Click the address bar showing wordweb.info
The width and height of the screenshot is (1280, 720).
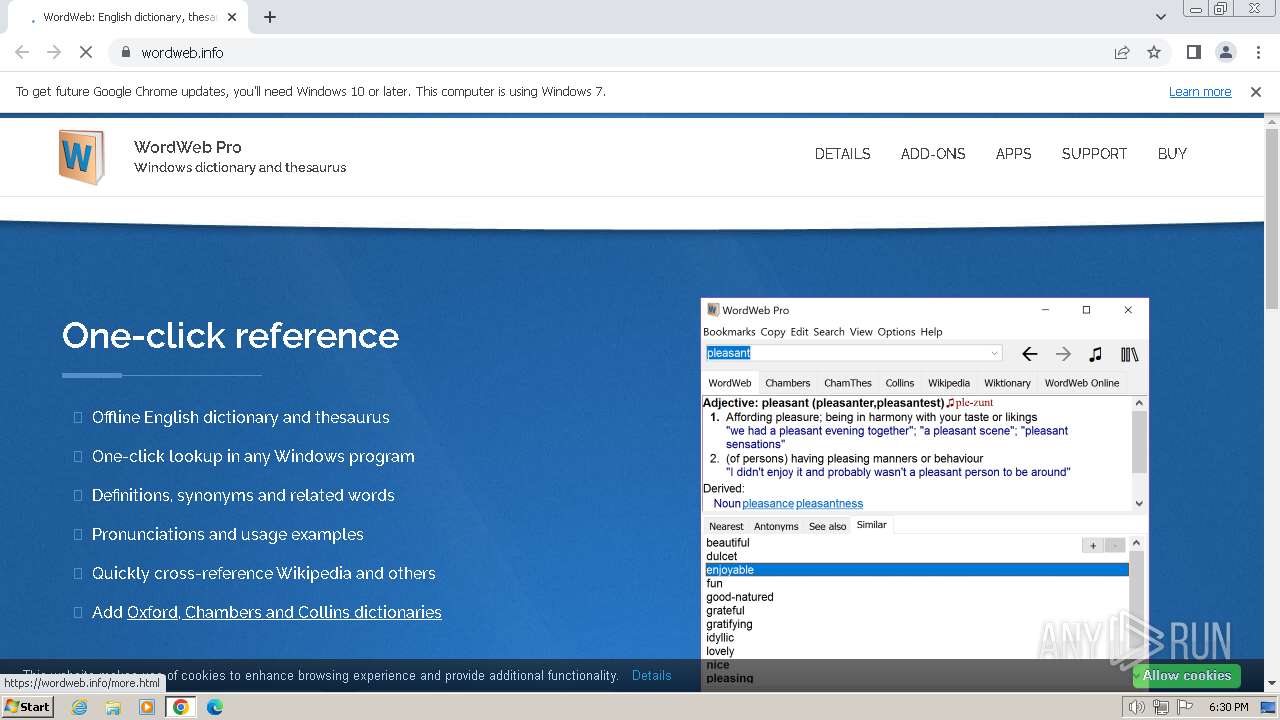[610, 52]
